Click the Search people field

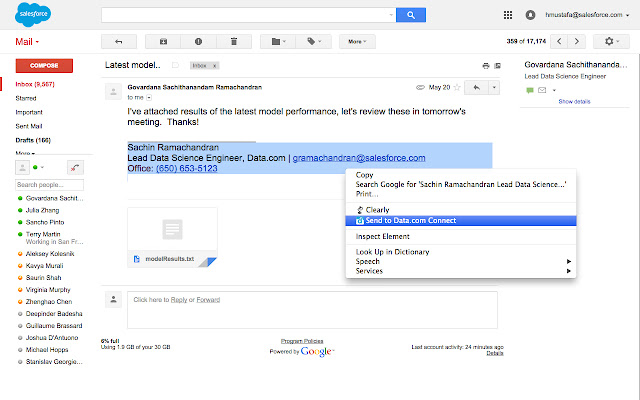(x=49, y=185)
